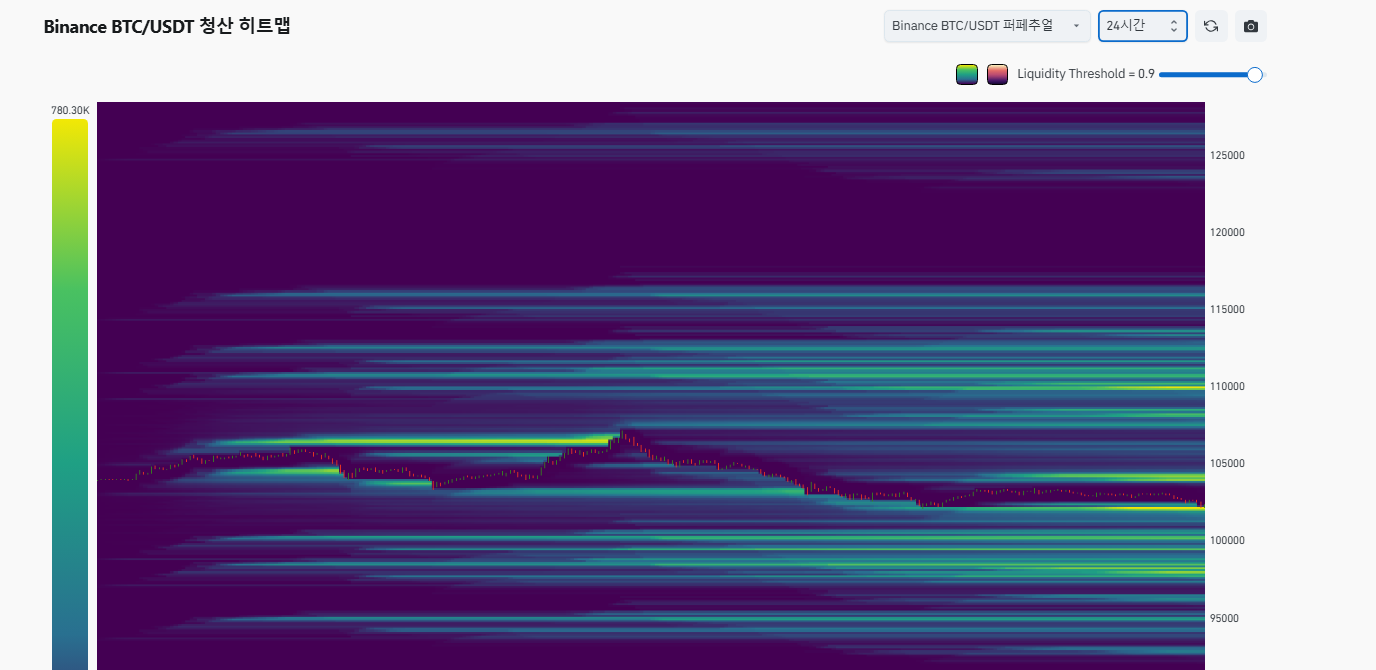Click the heatmap color scale legend bar
This screenshot has height=670, width=1376.
click(x=70, y=394)
